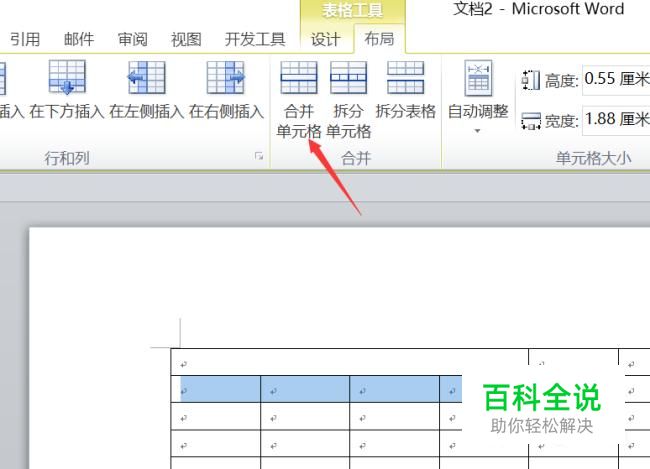The width and height of the screenshot is (650, 469).
Task: Click the 拆分表格 label
Action: (405, 111)
